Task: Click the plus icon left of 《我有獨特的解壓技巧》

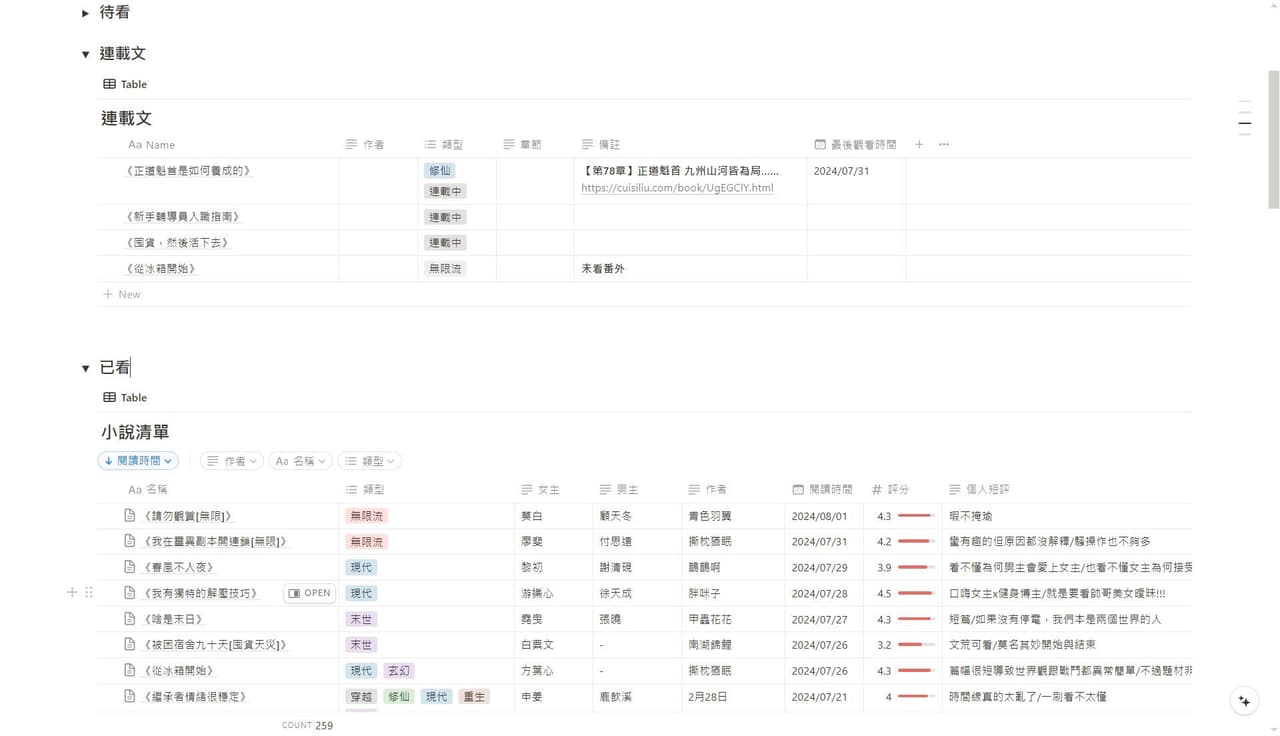Action: click(72, 593)
